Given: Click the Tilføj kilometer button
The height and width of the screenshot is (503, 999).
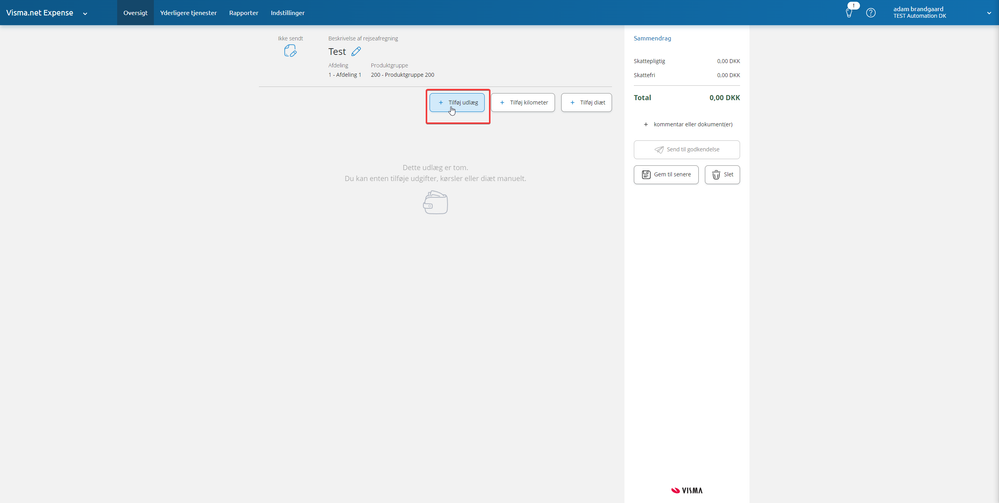Looking at the screenshot, I should pyautogui.click(x=523, y=103).
